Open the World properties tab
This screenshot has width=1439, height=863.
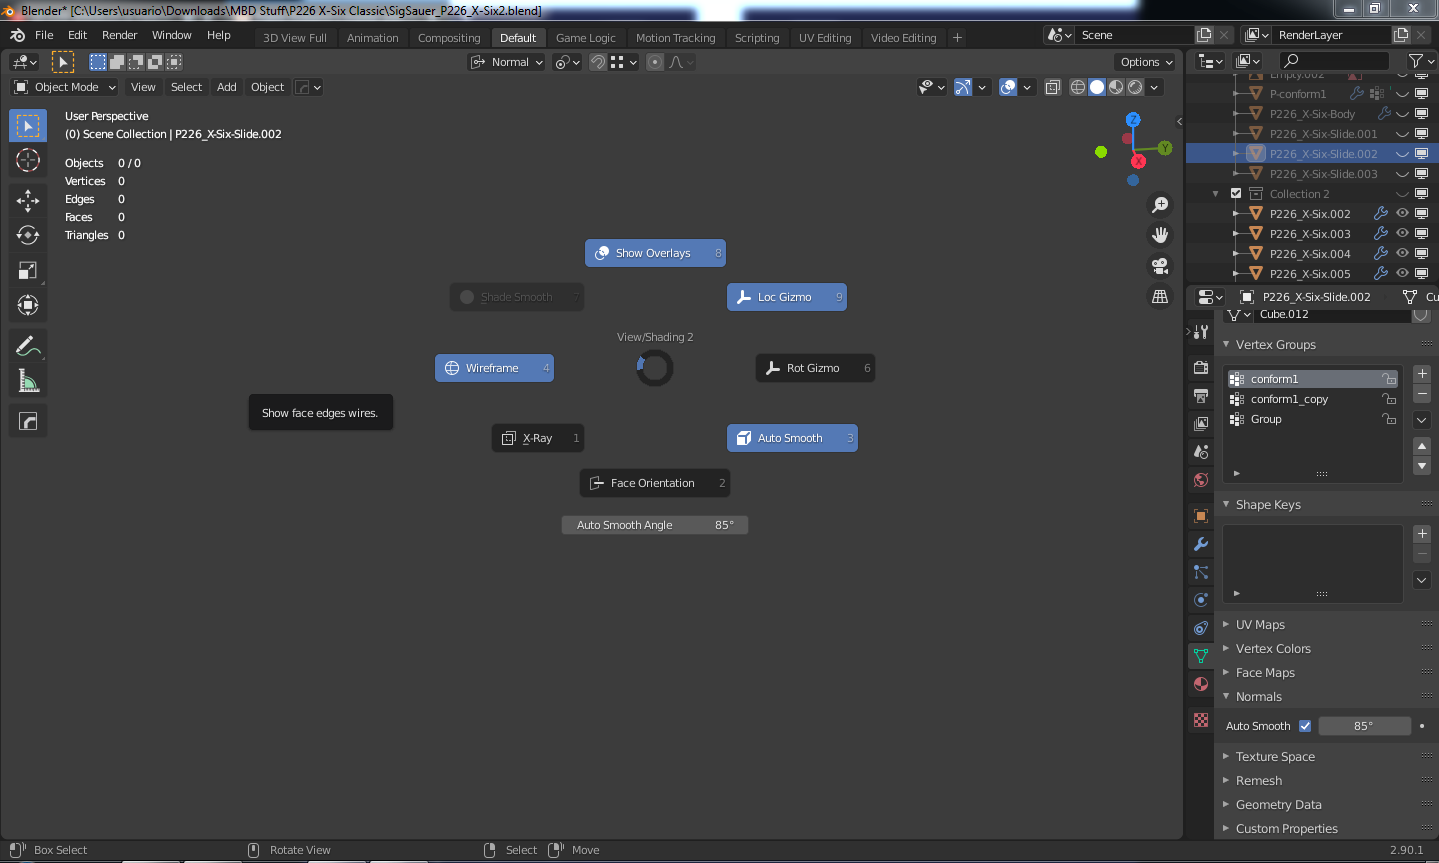click(x=1201, y=480)
